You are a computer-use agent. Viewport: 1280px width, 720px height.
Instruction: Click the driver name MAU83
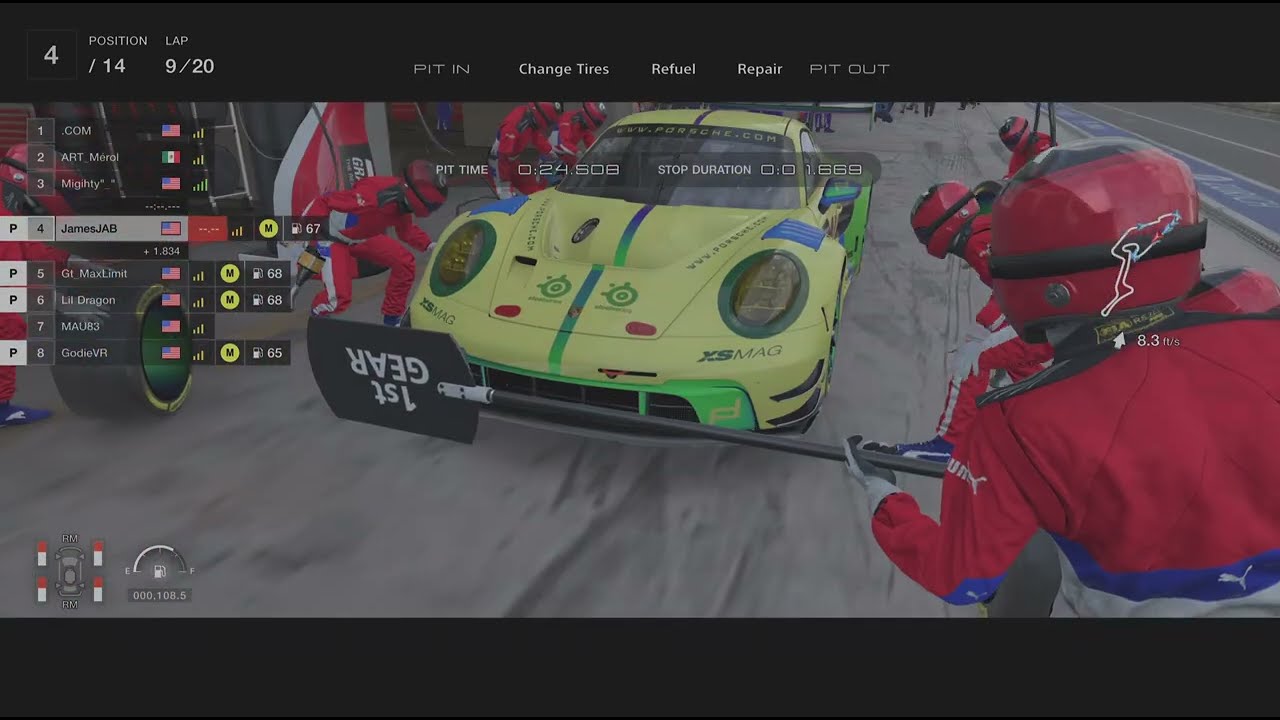(x=80, y=326)
